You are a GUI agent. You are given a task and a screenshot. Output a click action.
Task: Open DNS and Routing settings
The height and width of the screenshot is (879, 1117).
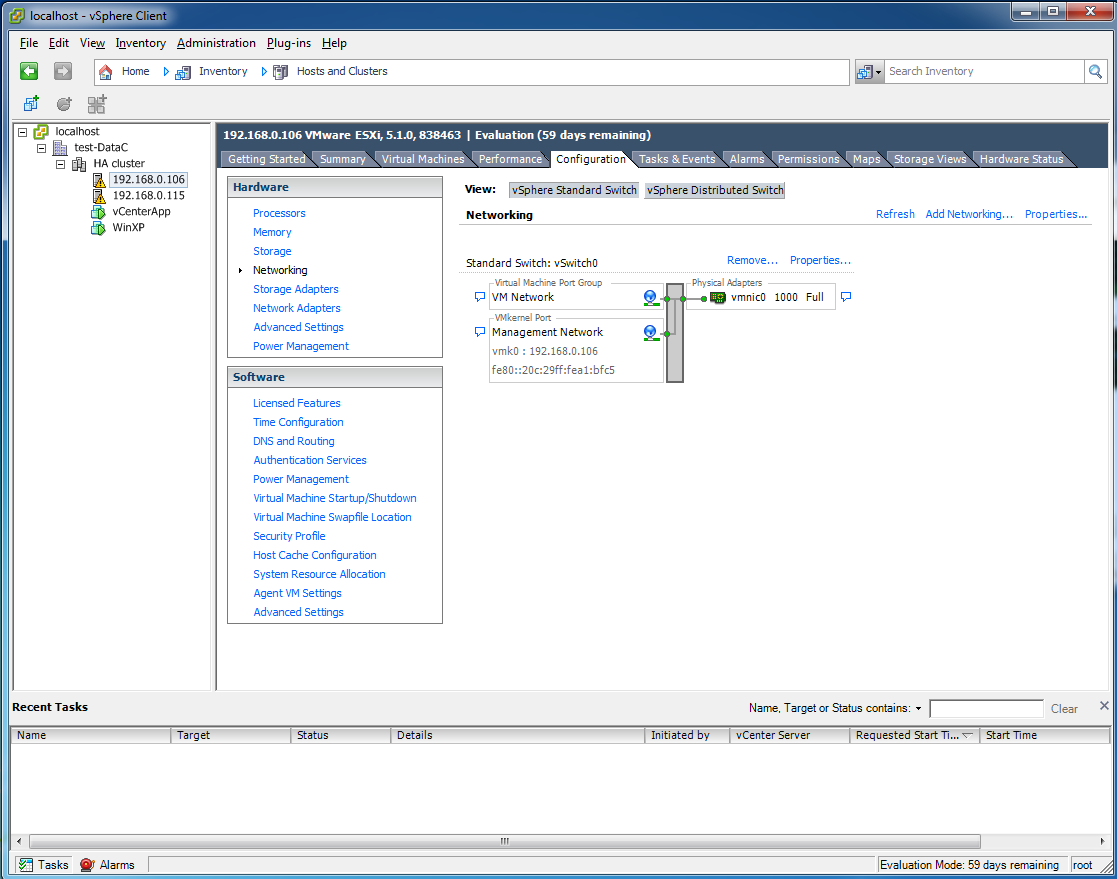tap(293, 442)
